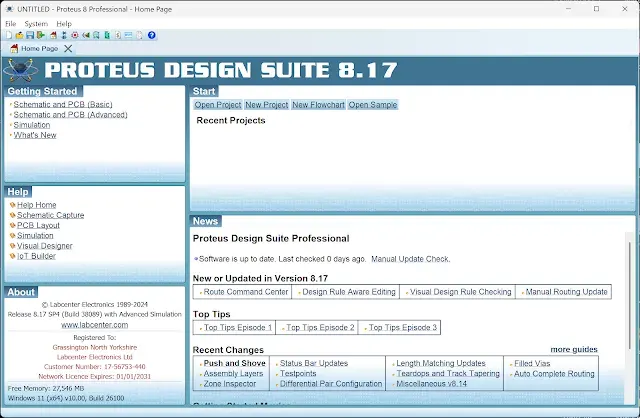
Task: Open the Gerber Viewer toolbar icon
Action: pyautogui.click(x=96, y=35)
